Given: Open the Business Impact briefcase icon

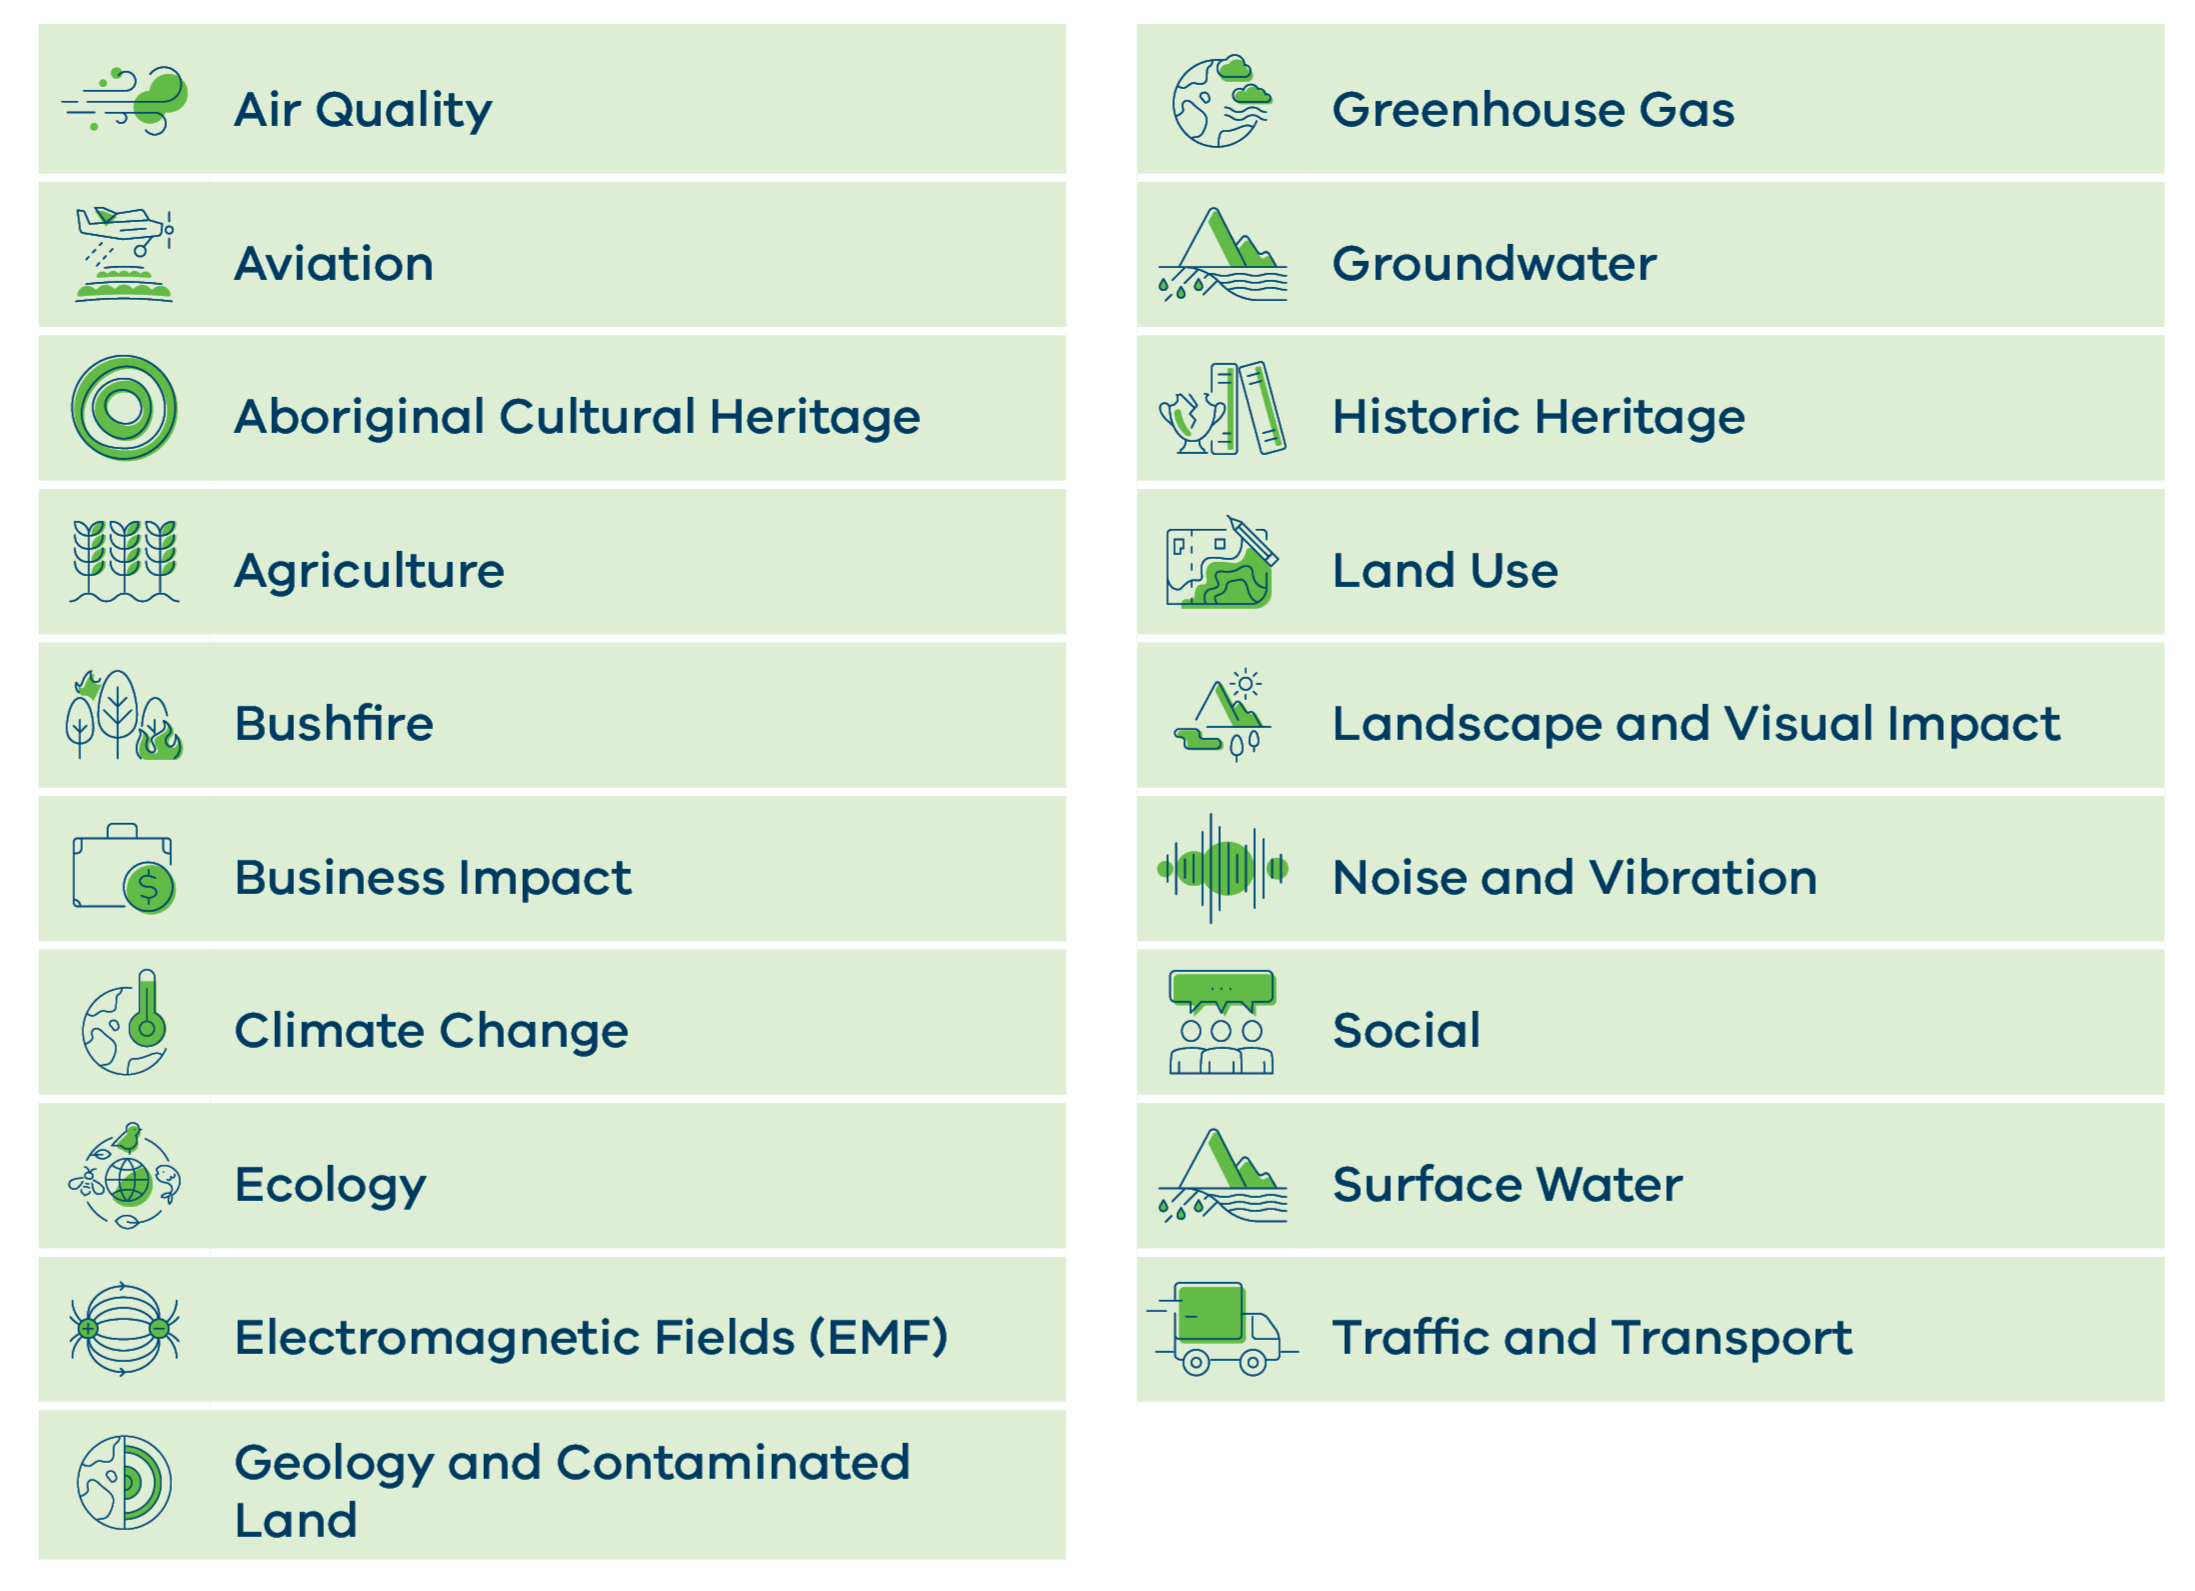Looking at the screenshot, I should click(x=124, y=868).
